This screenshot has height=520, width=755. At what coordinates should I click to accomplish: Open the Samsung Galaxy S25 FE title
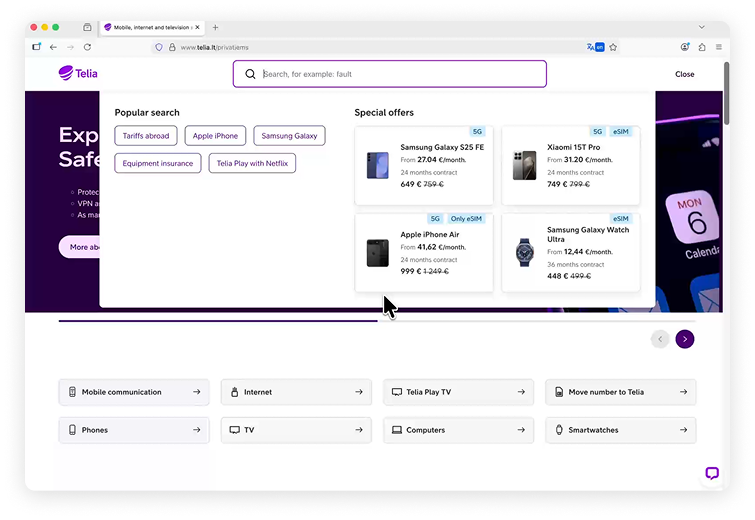point(442,147)
